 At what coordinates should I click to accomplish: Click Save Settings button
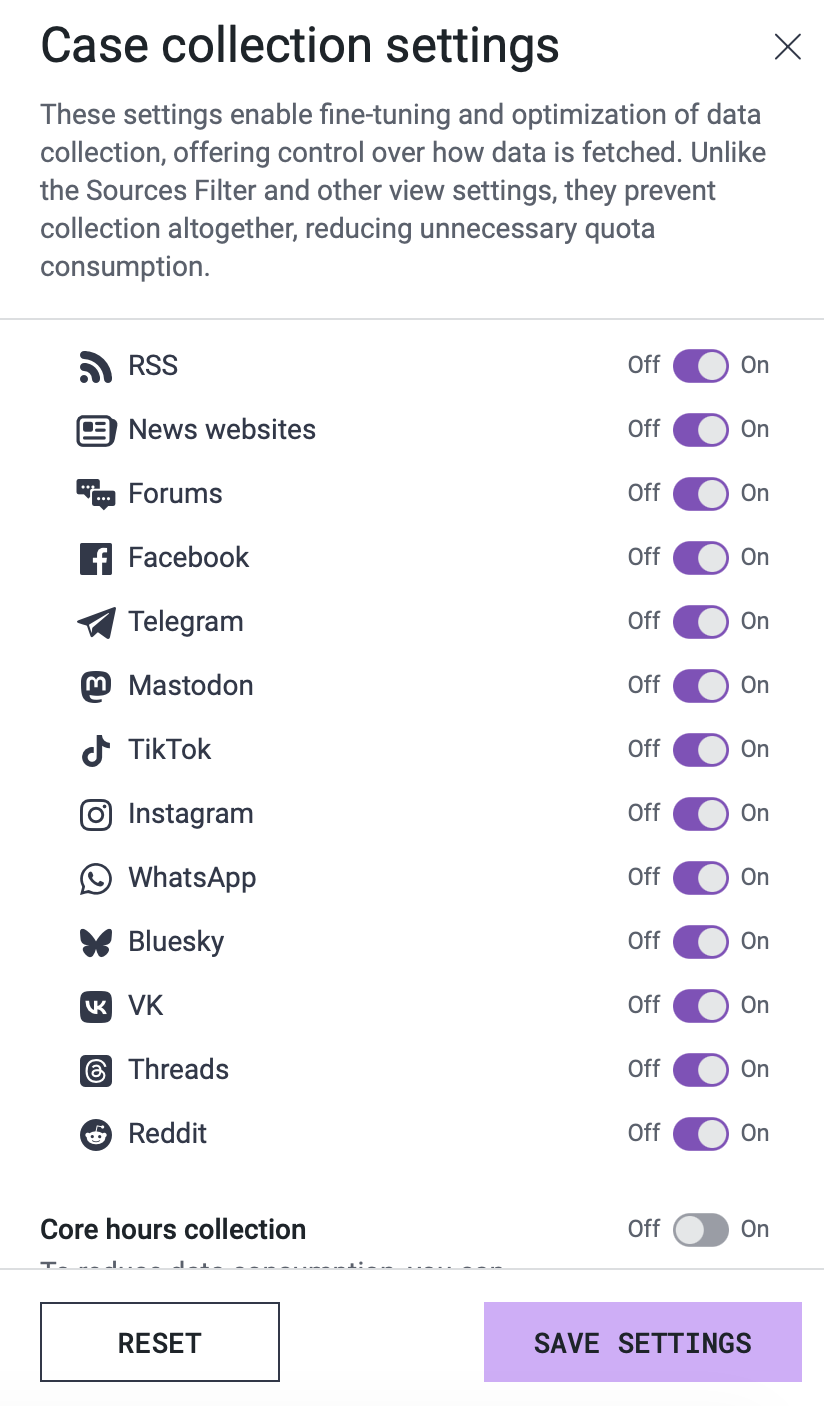point(642,1342)
